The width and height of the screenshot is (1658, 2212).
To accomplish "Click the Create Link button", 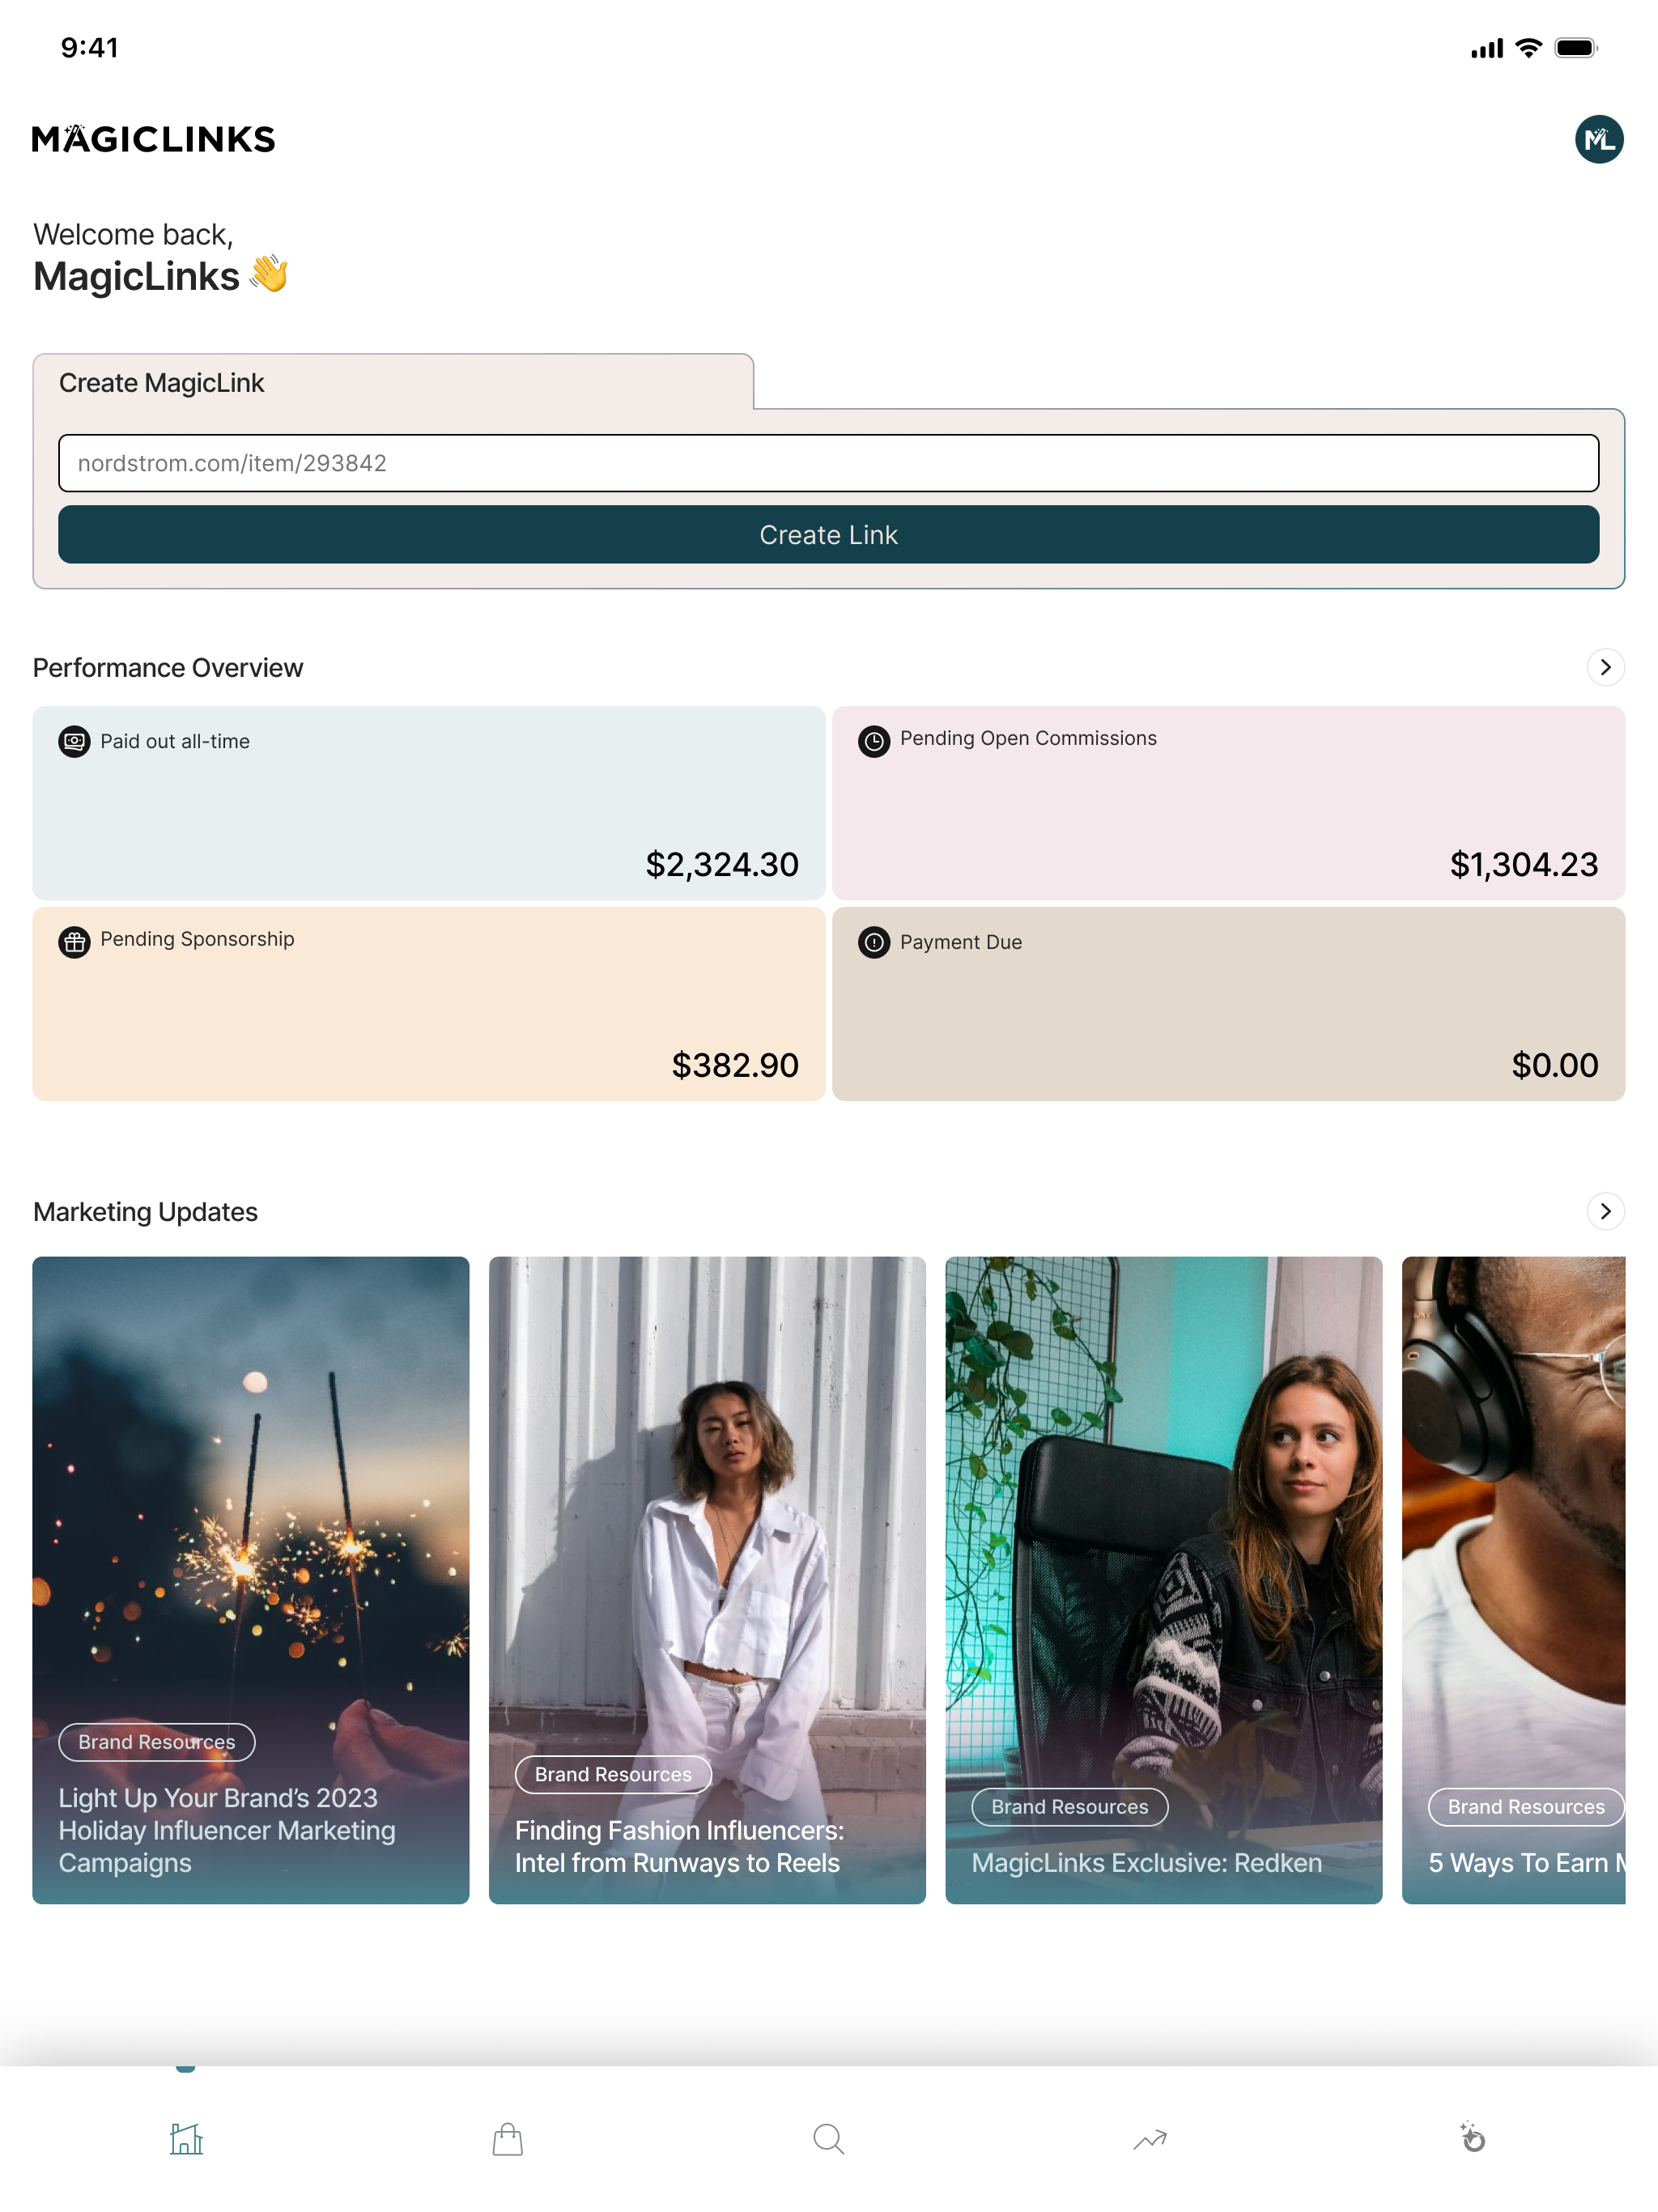I will pos(829,535).
